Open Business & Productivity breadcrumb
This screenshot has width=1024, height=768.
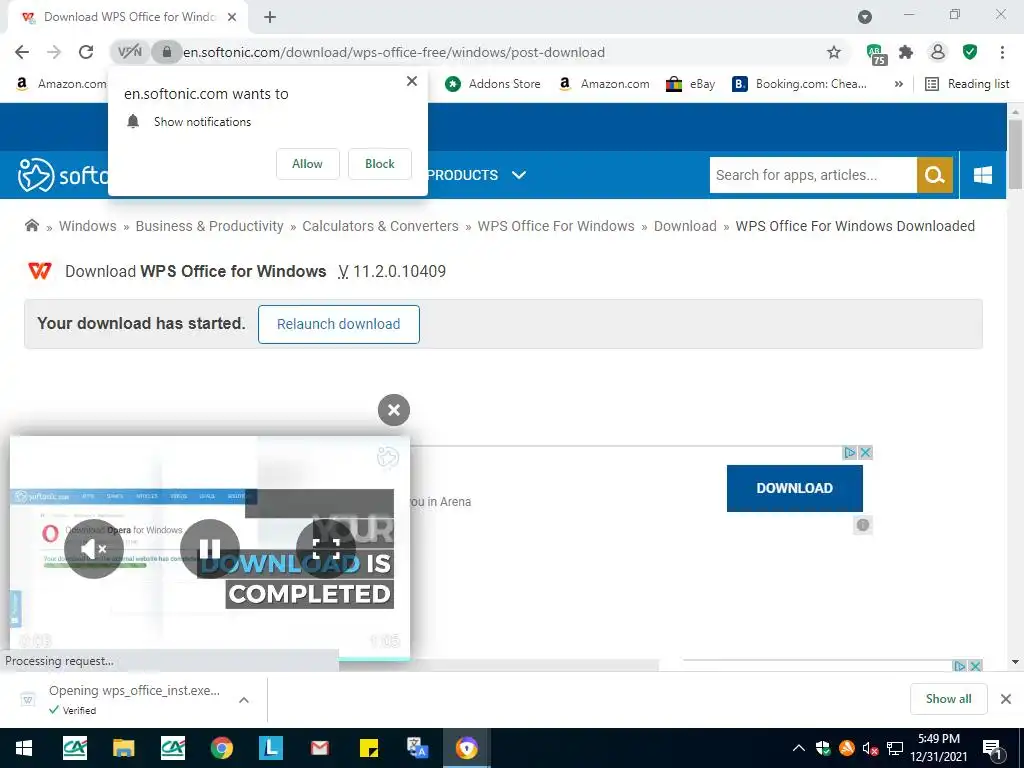[210, 226]
